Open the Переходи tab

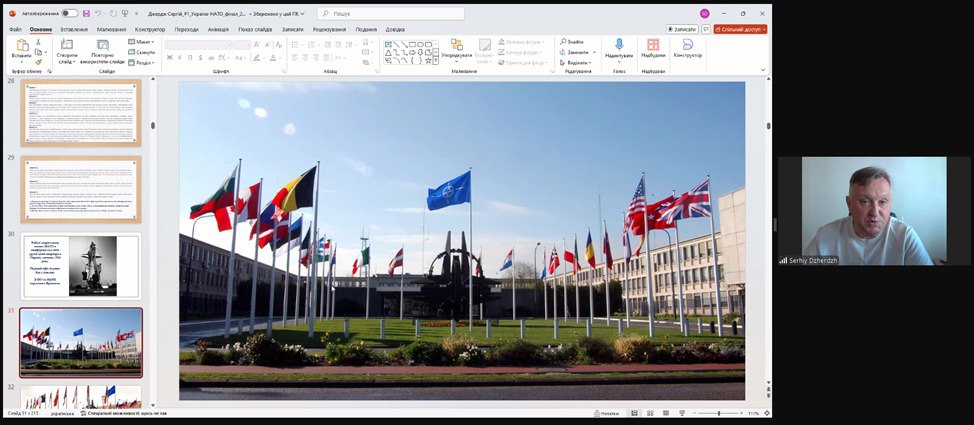pos(186,29)
